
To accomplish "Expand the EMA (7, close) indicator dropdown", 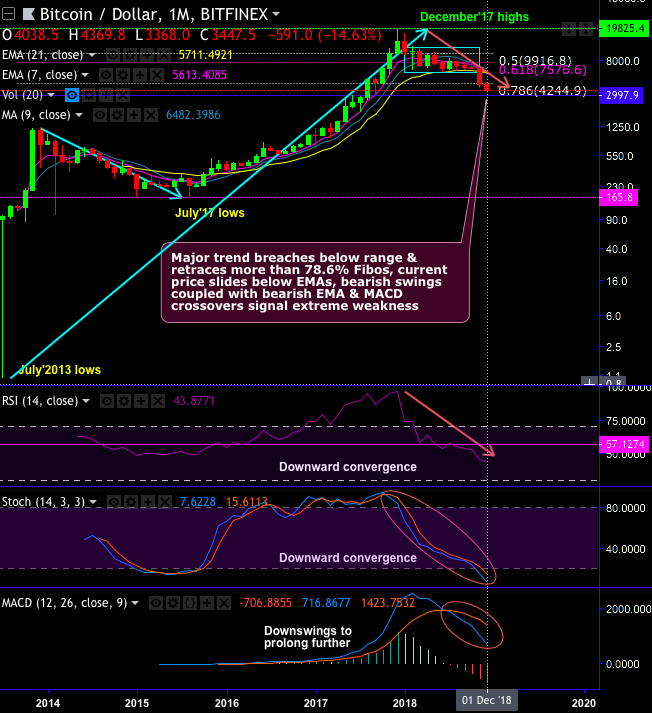I will coord(85,75).
